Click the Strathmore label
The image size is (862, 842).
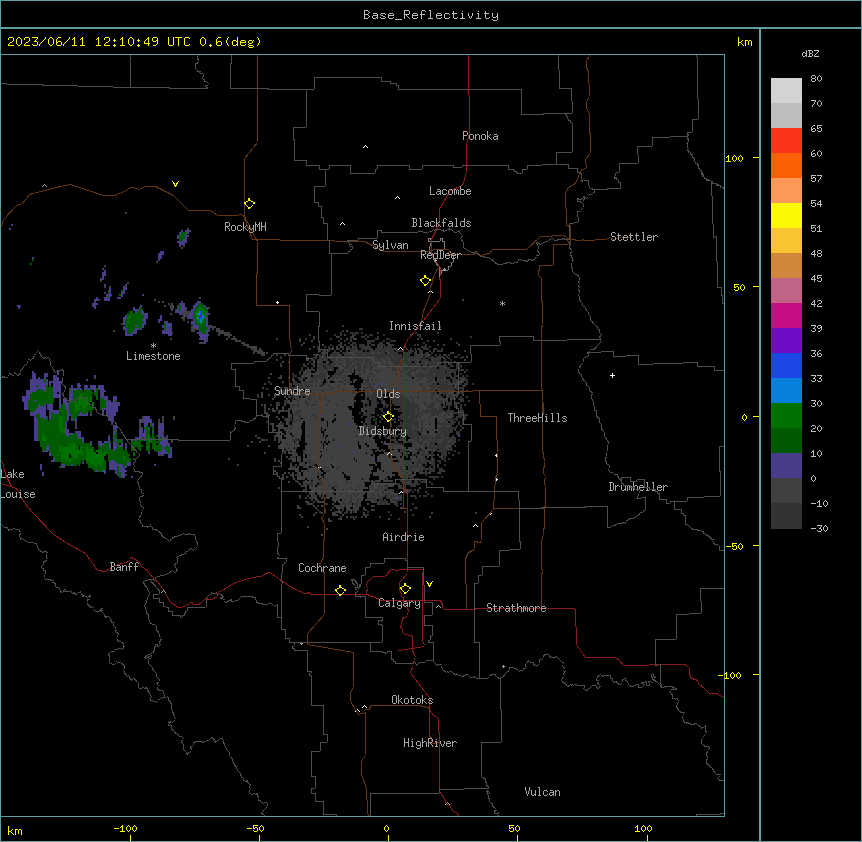516,608
